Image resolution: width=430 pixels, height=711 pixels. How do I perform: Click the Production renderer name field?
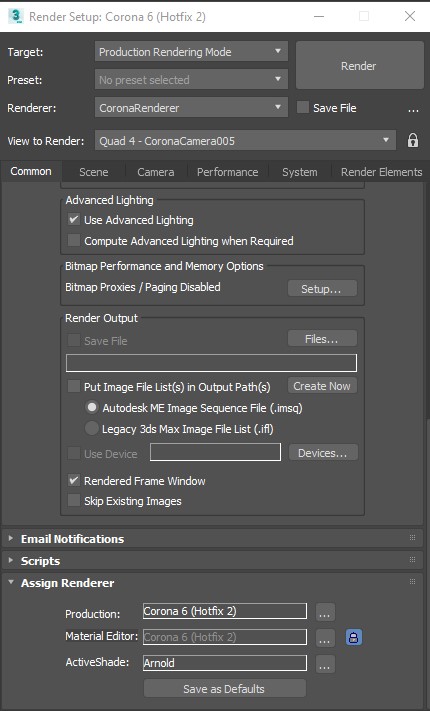pos(225,611)
